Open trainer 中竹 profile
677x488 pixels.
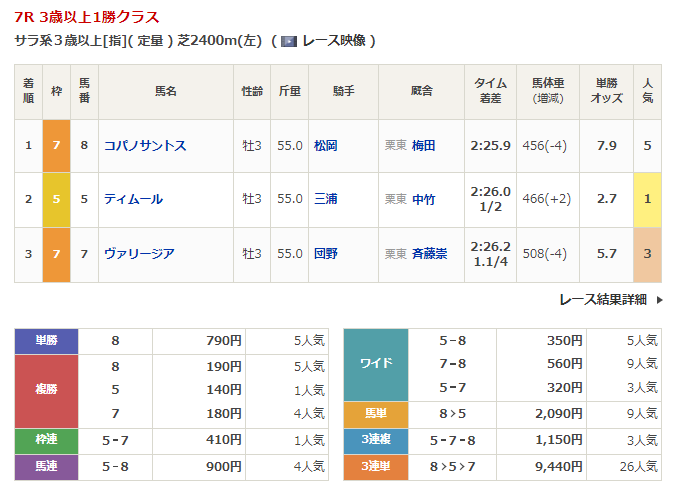(x=424, y=199)
